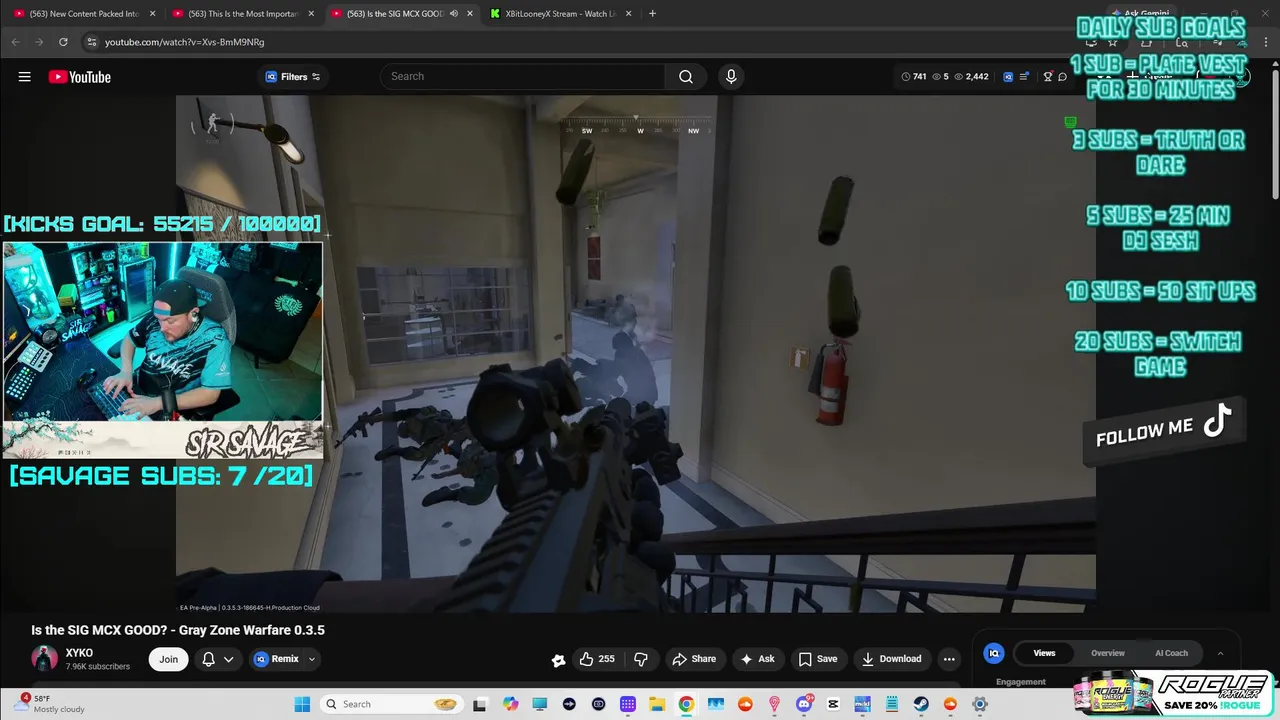Open the more actions ellipsis menu
This screenshot has width=1280, height=720.
pyautogui.click(x=949, y=659)
